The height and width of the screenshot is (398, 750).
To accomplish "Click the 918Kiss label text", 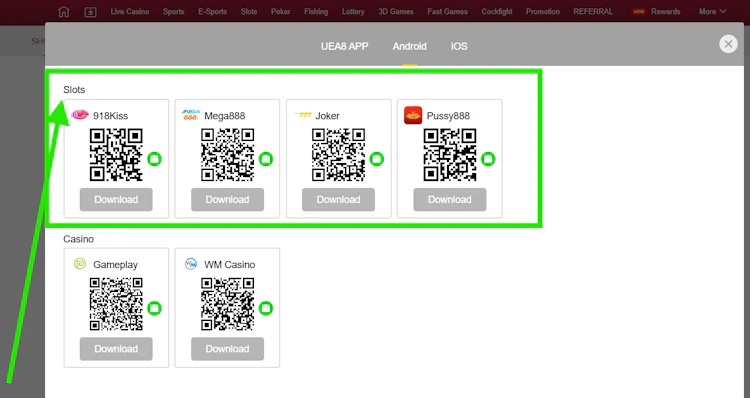I will click(110, 116).
